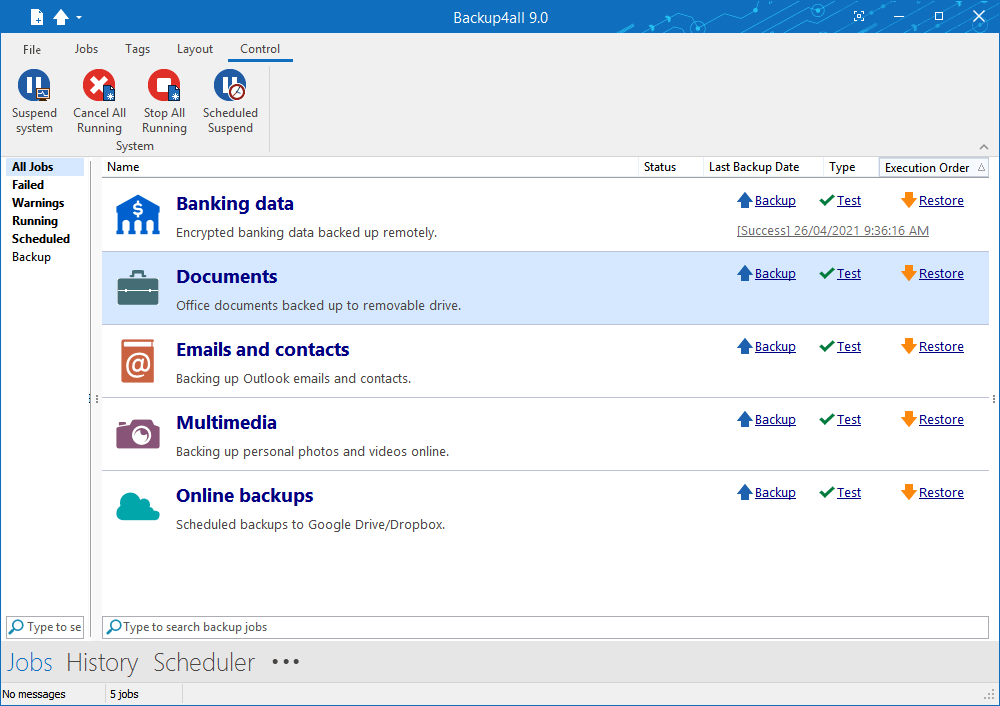Viewport: 1000px width, 706px height.
Task: Click the Suspend system icon
Action: 34,87
